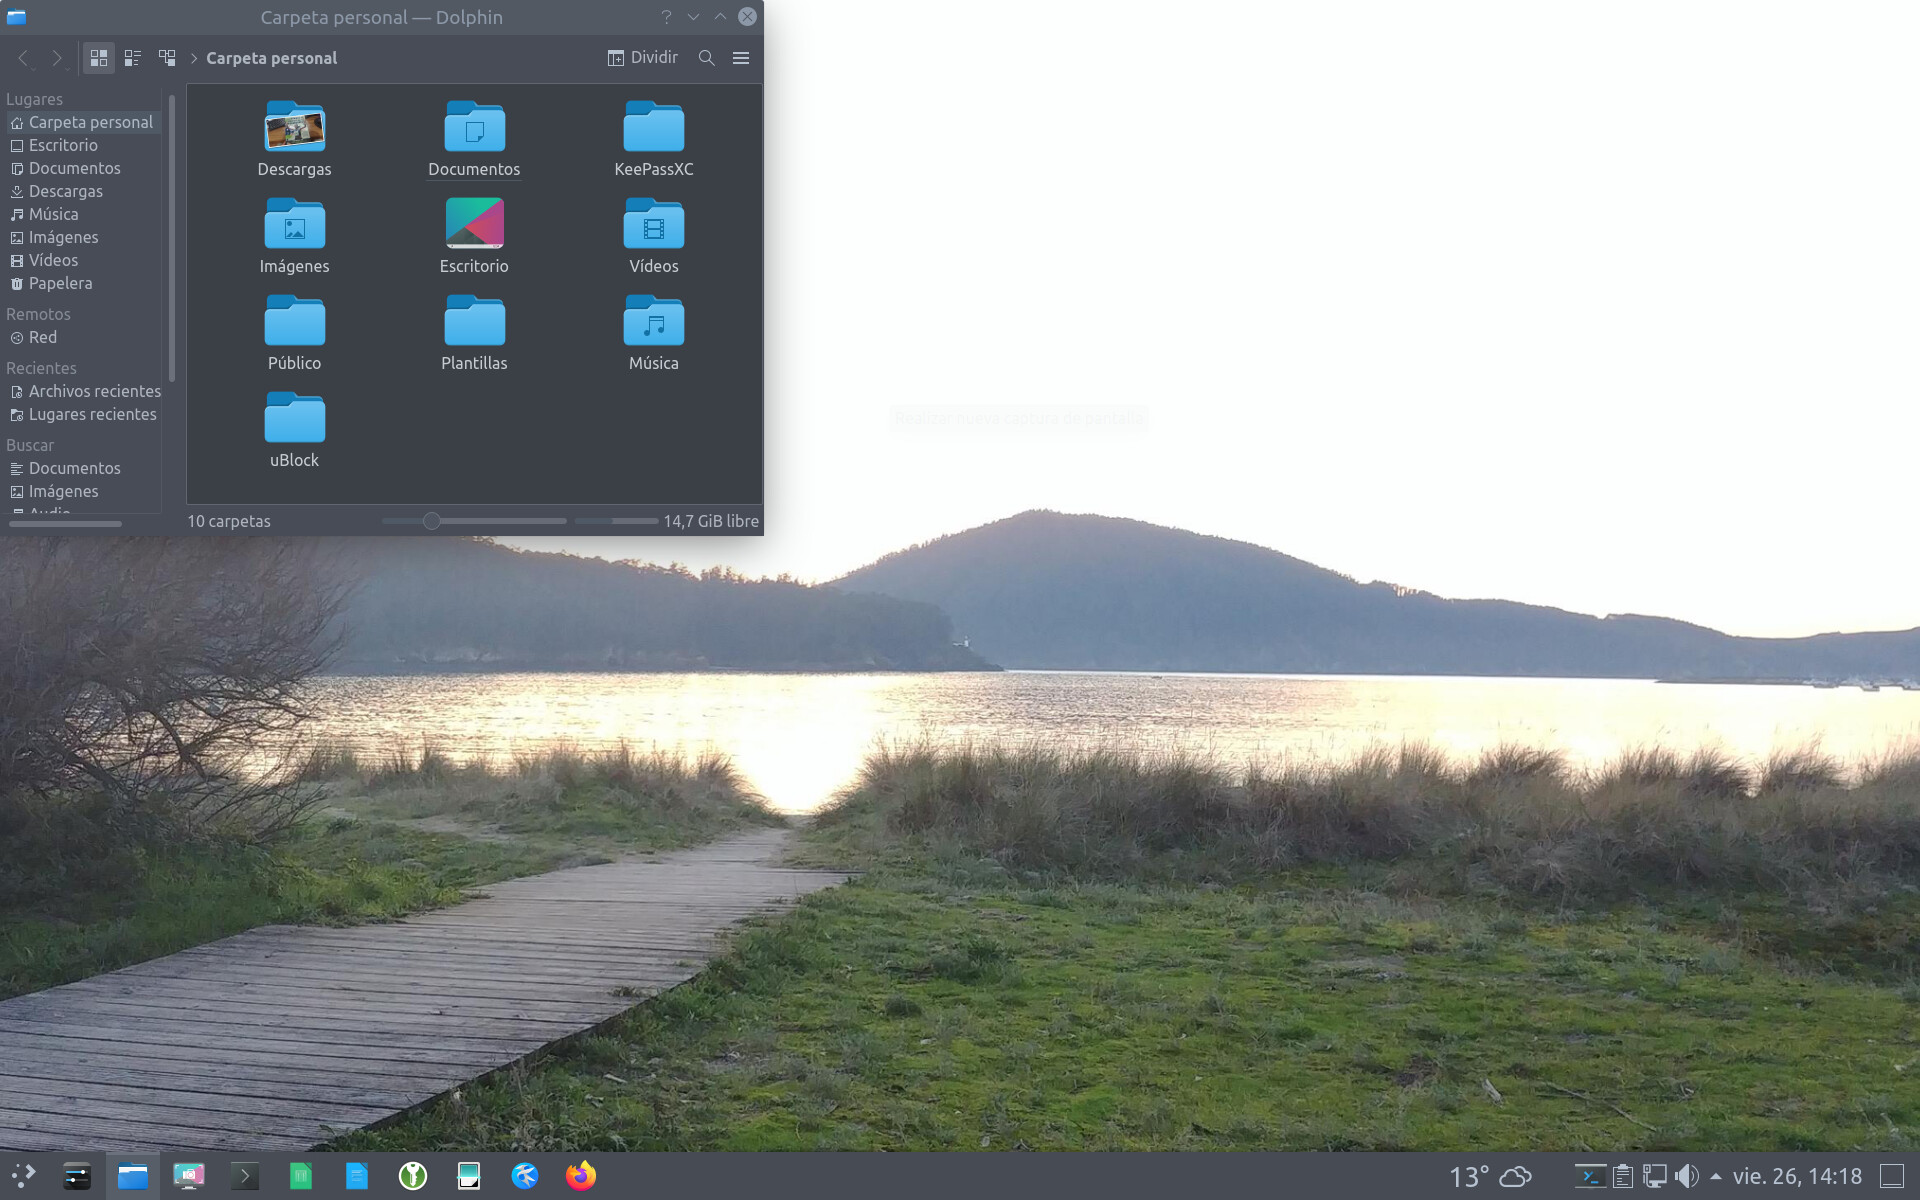This screenshot has width=1920, height=1200.
Task: Open System Settings from taskbar
Action: point(77,1176)
